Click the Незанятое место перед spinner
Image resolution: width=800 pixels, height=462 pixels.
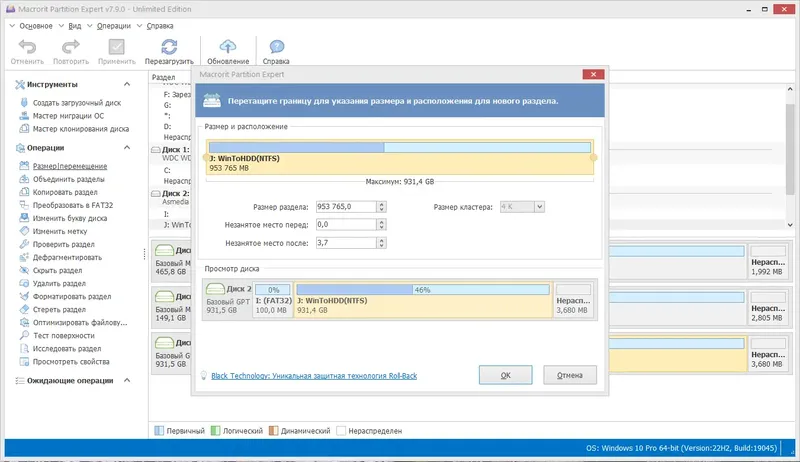pos(381,224)
